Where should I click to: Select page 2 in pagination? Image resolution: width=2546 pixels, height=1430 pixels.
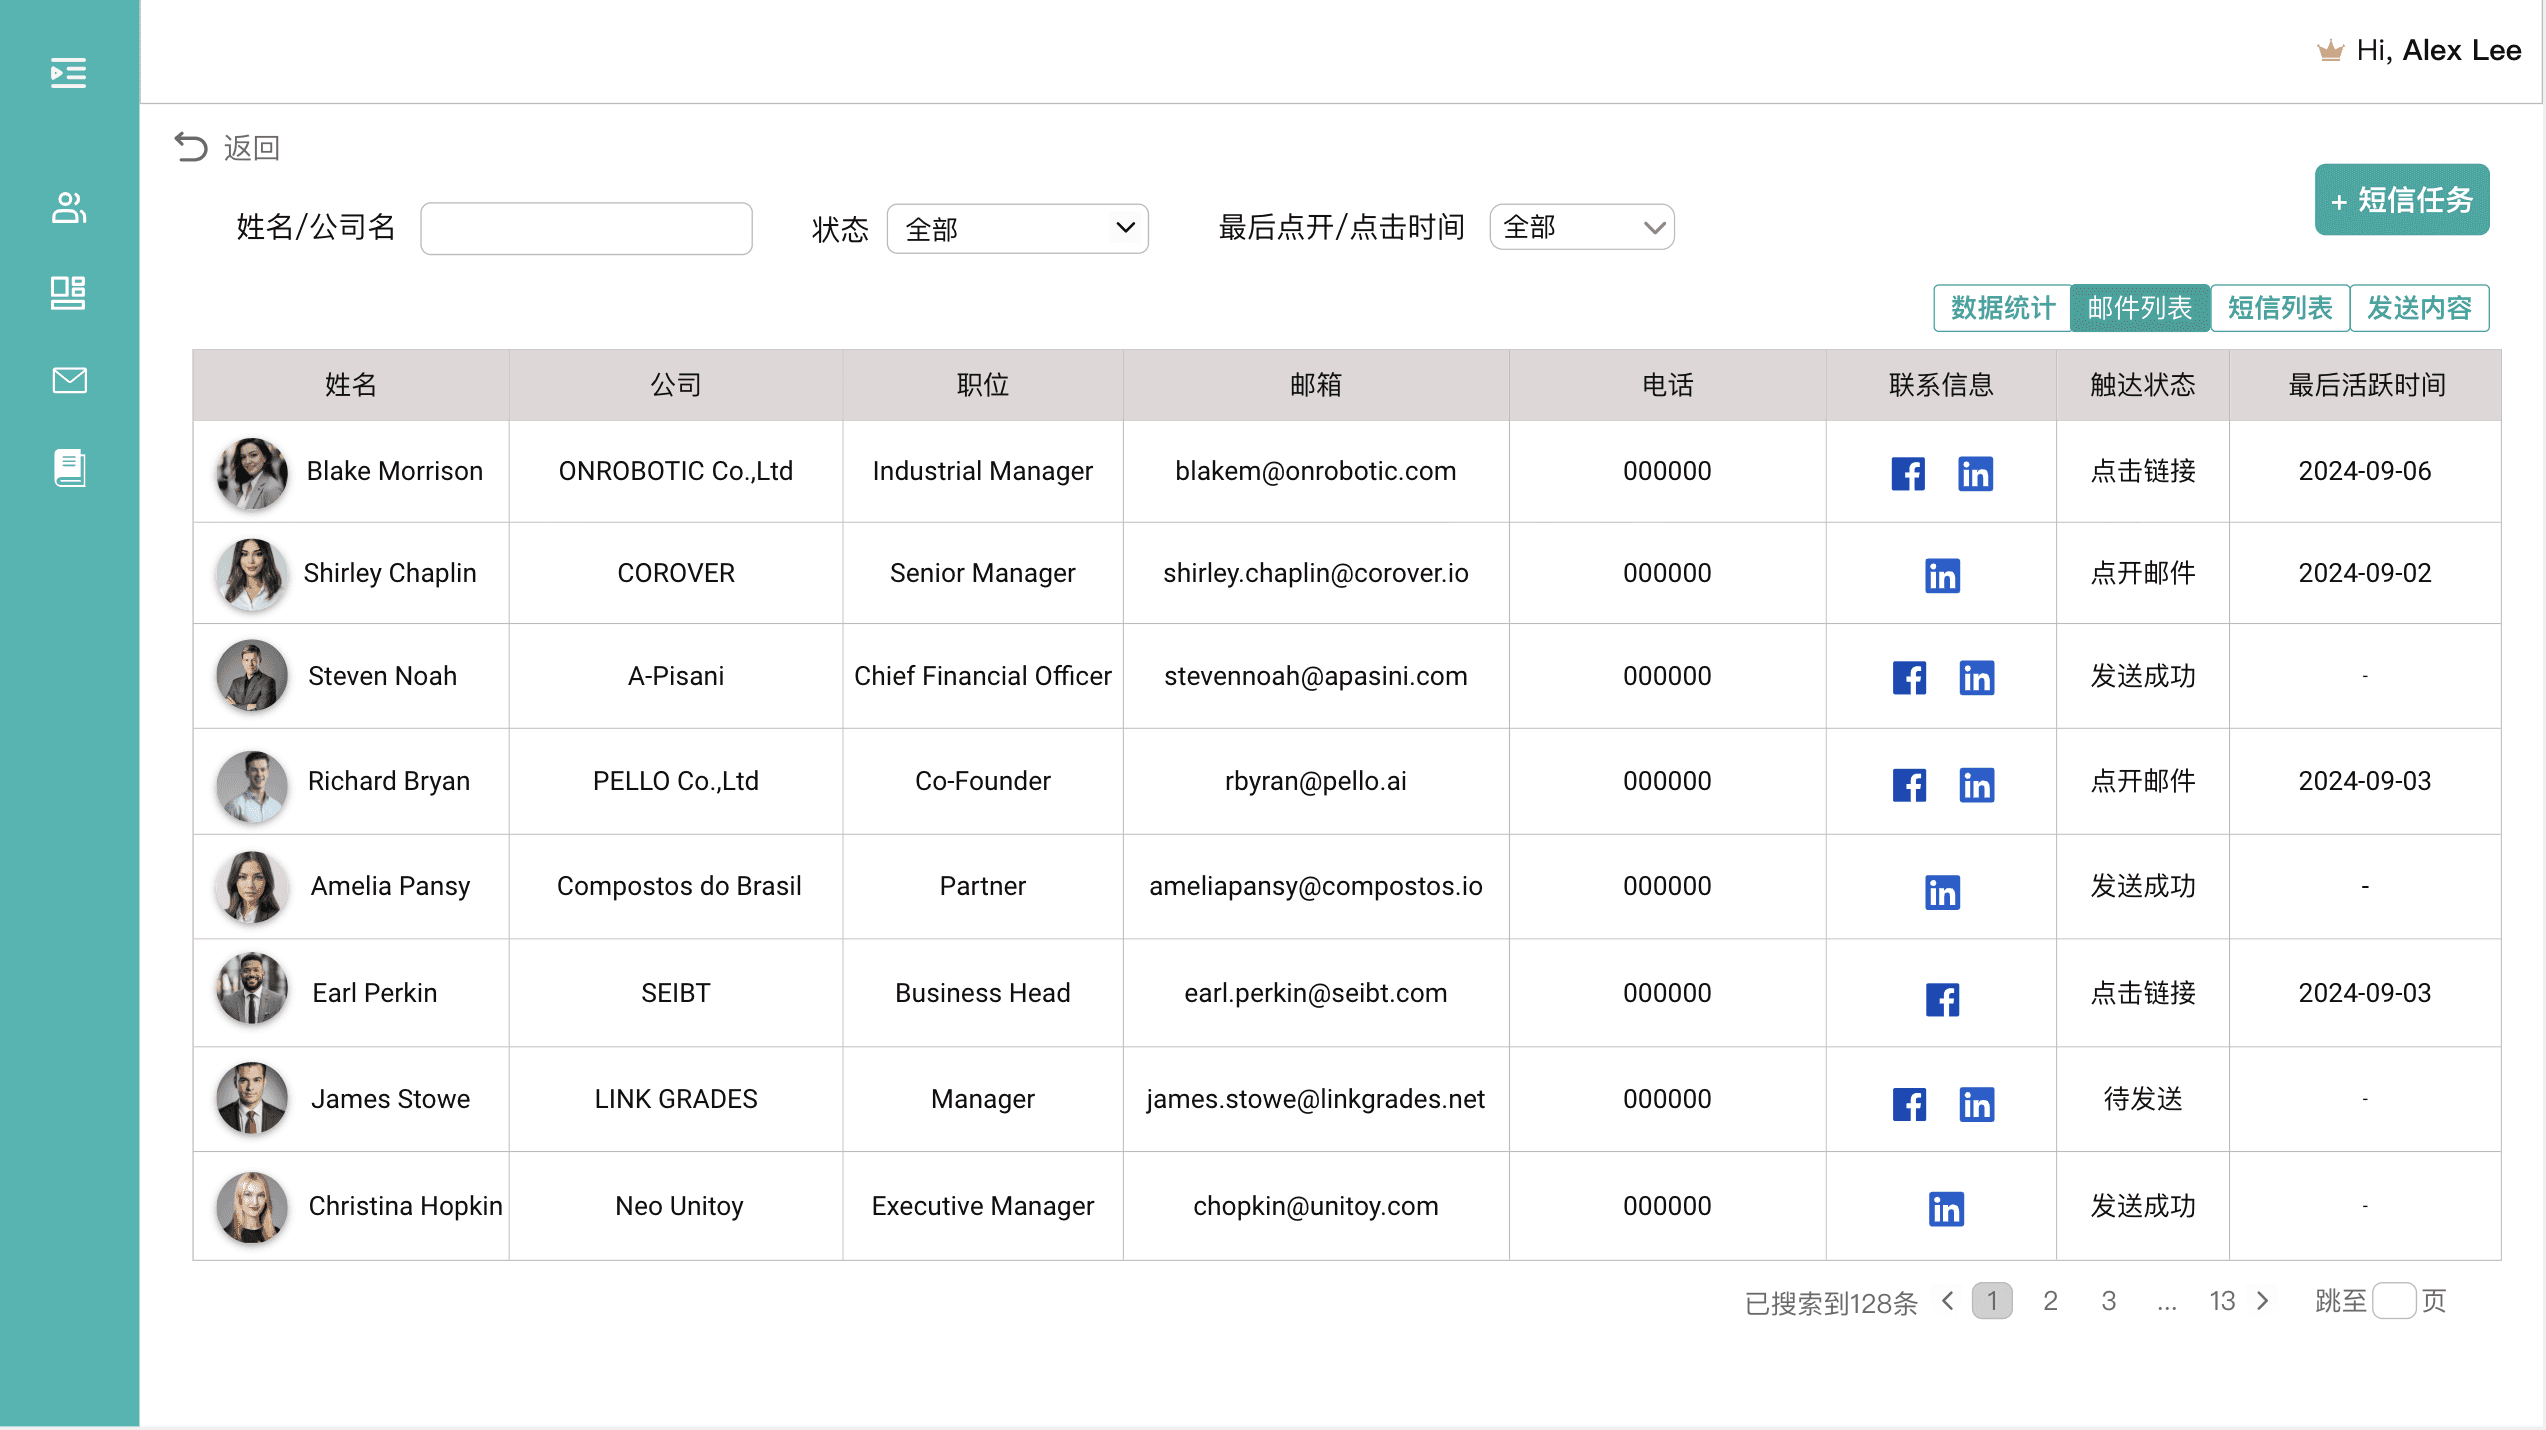click(2051, 1301)
